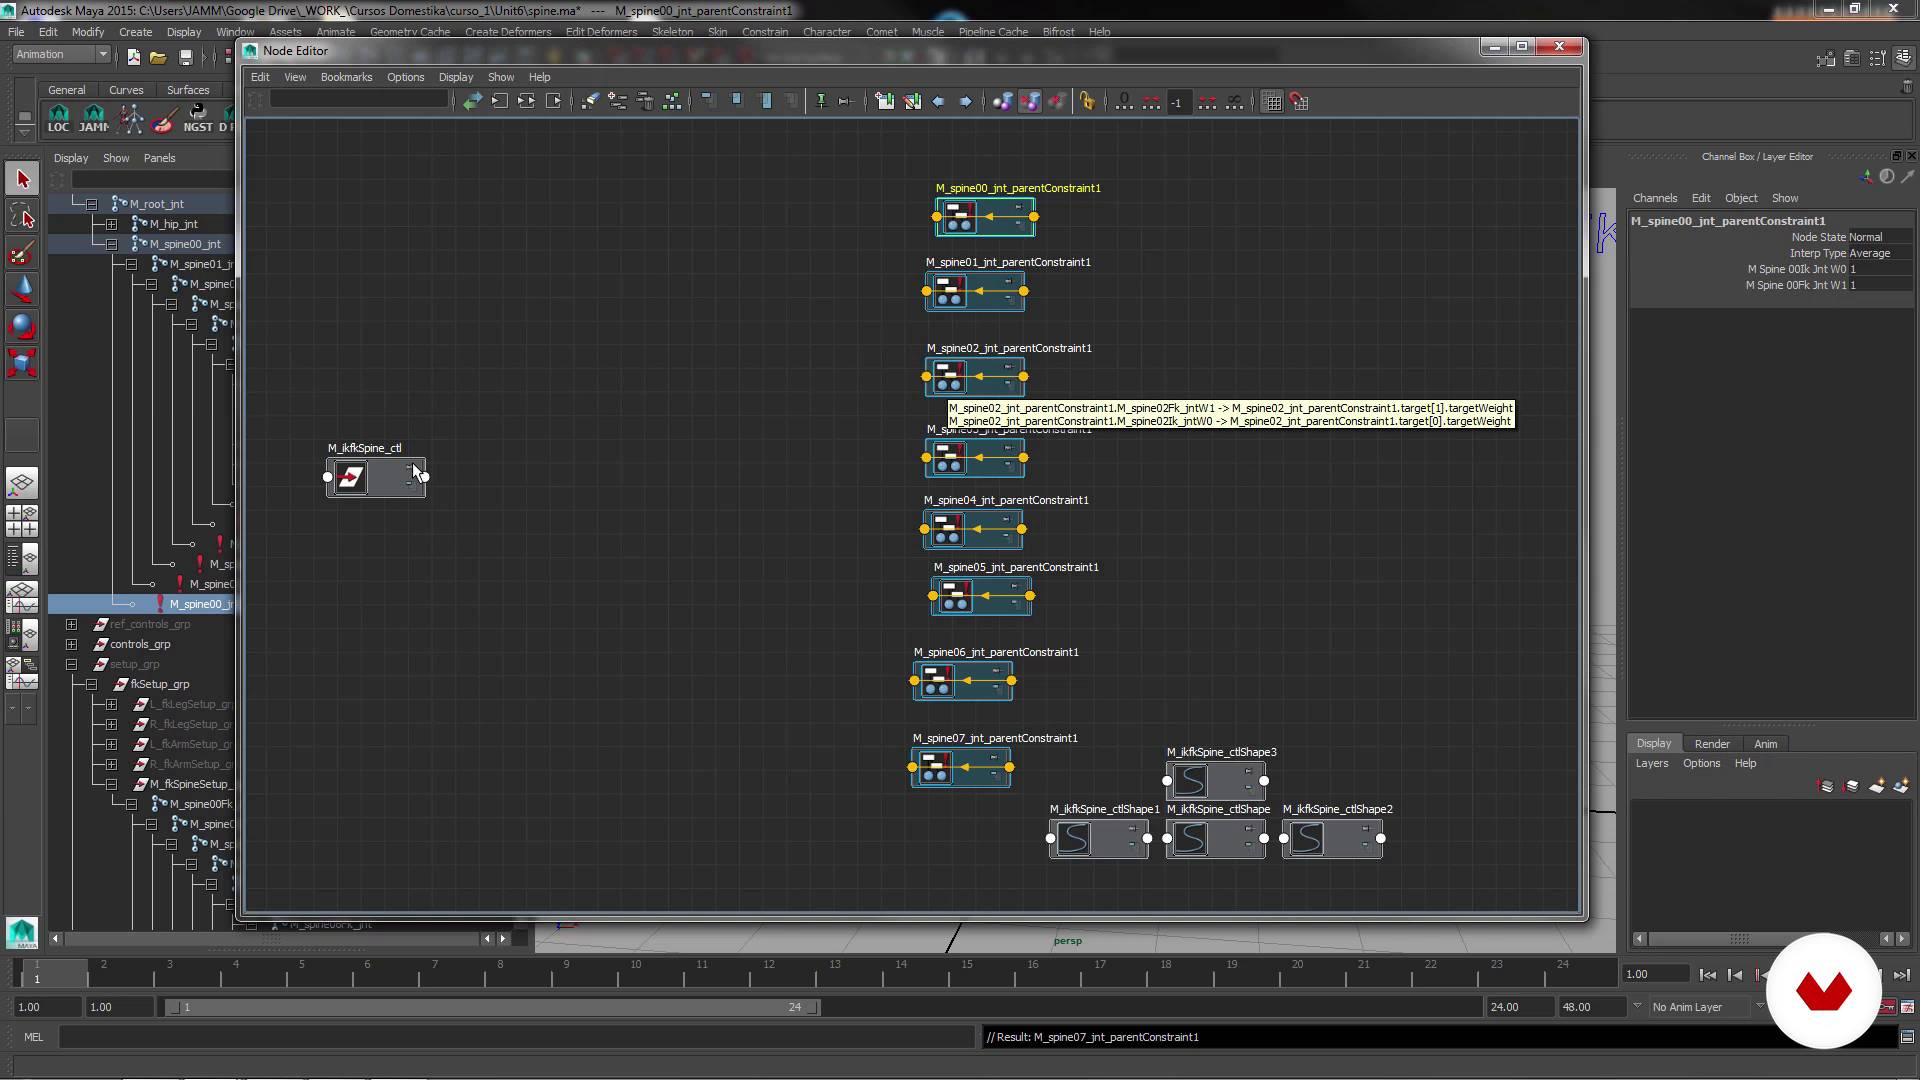1920x1080 pixels.
Task: Click frame 12 on the time slider
Action: 768,973
